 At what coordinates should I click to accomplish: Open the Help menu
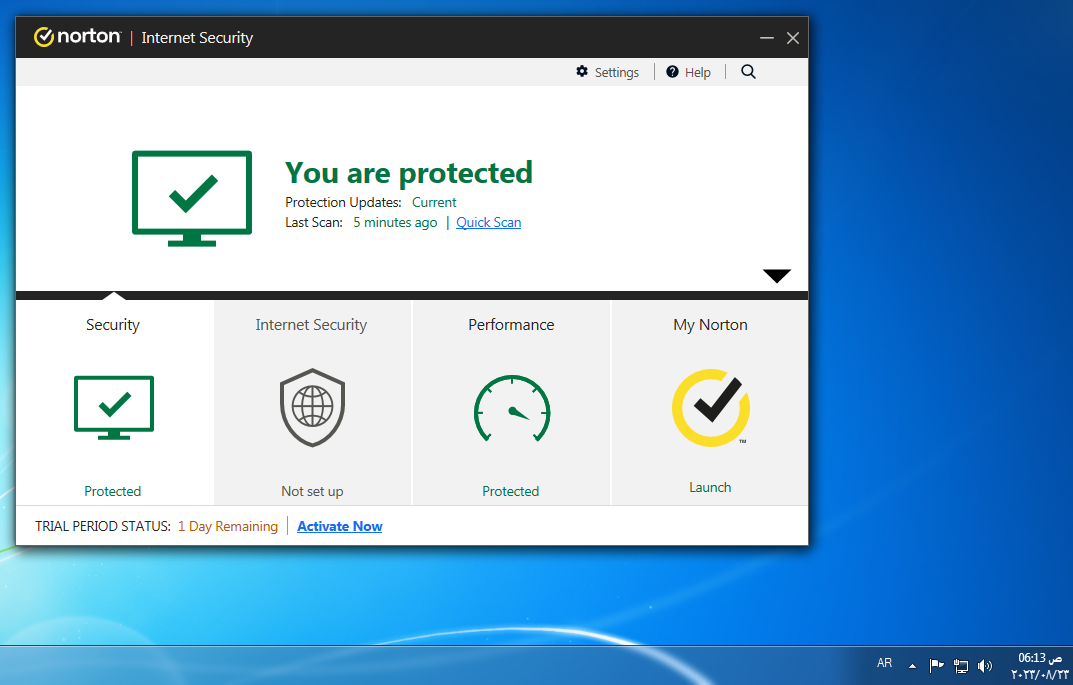(x=688, y=72)
